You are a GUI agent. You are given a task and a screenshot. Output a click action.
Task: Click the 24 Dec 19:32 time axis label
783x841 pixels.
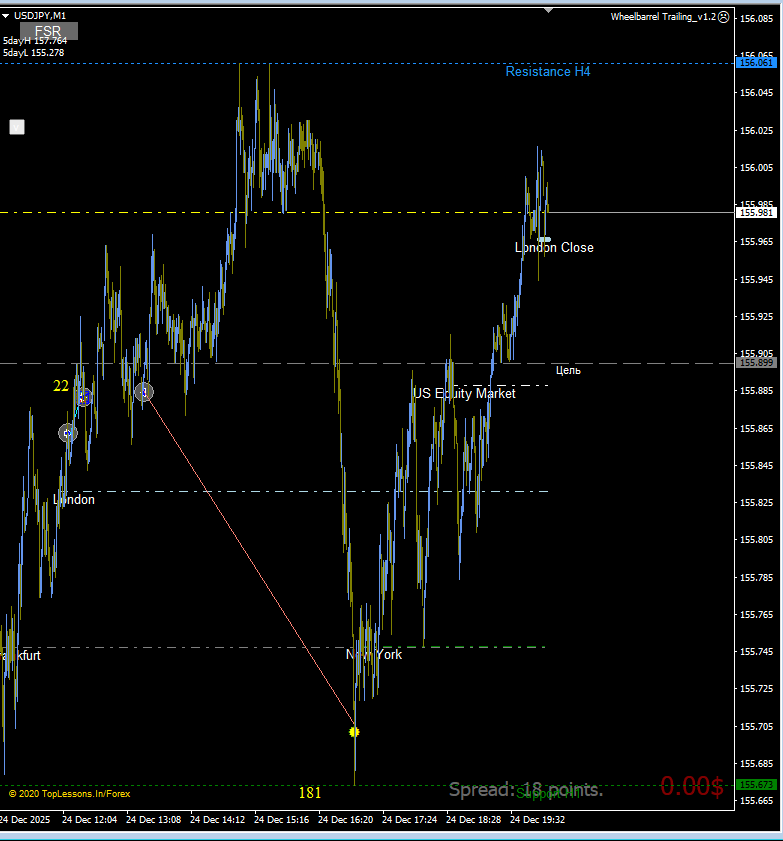point(537,820)
